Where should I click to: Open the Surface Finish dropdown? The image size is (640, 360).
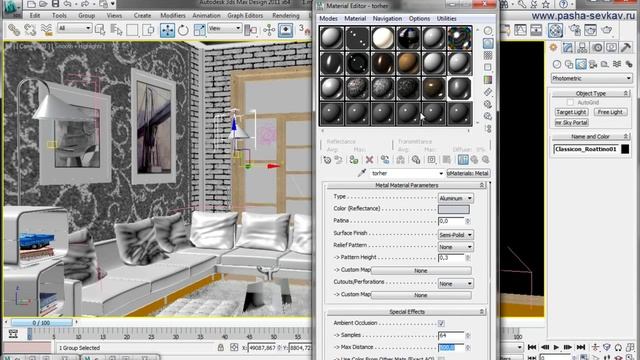(x=456, y=235)
